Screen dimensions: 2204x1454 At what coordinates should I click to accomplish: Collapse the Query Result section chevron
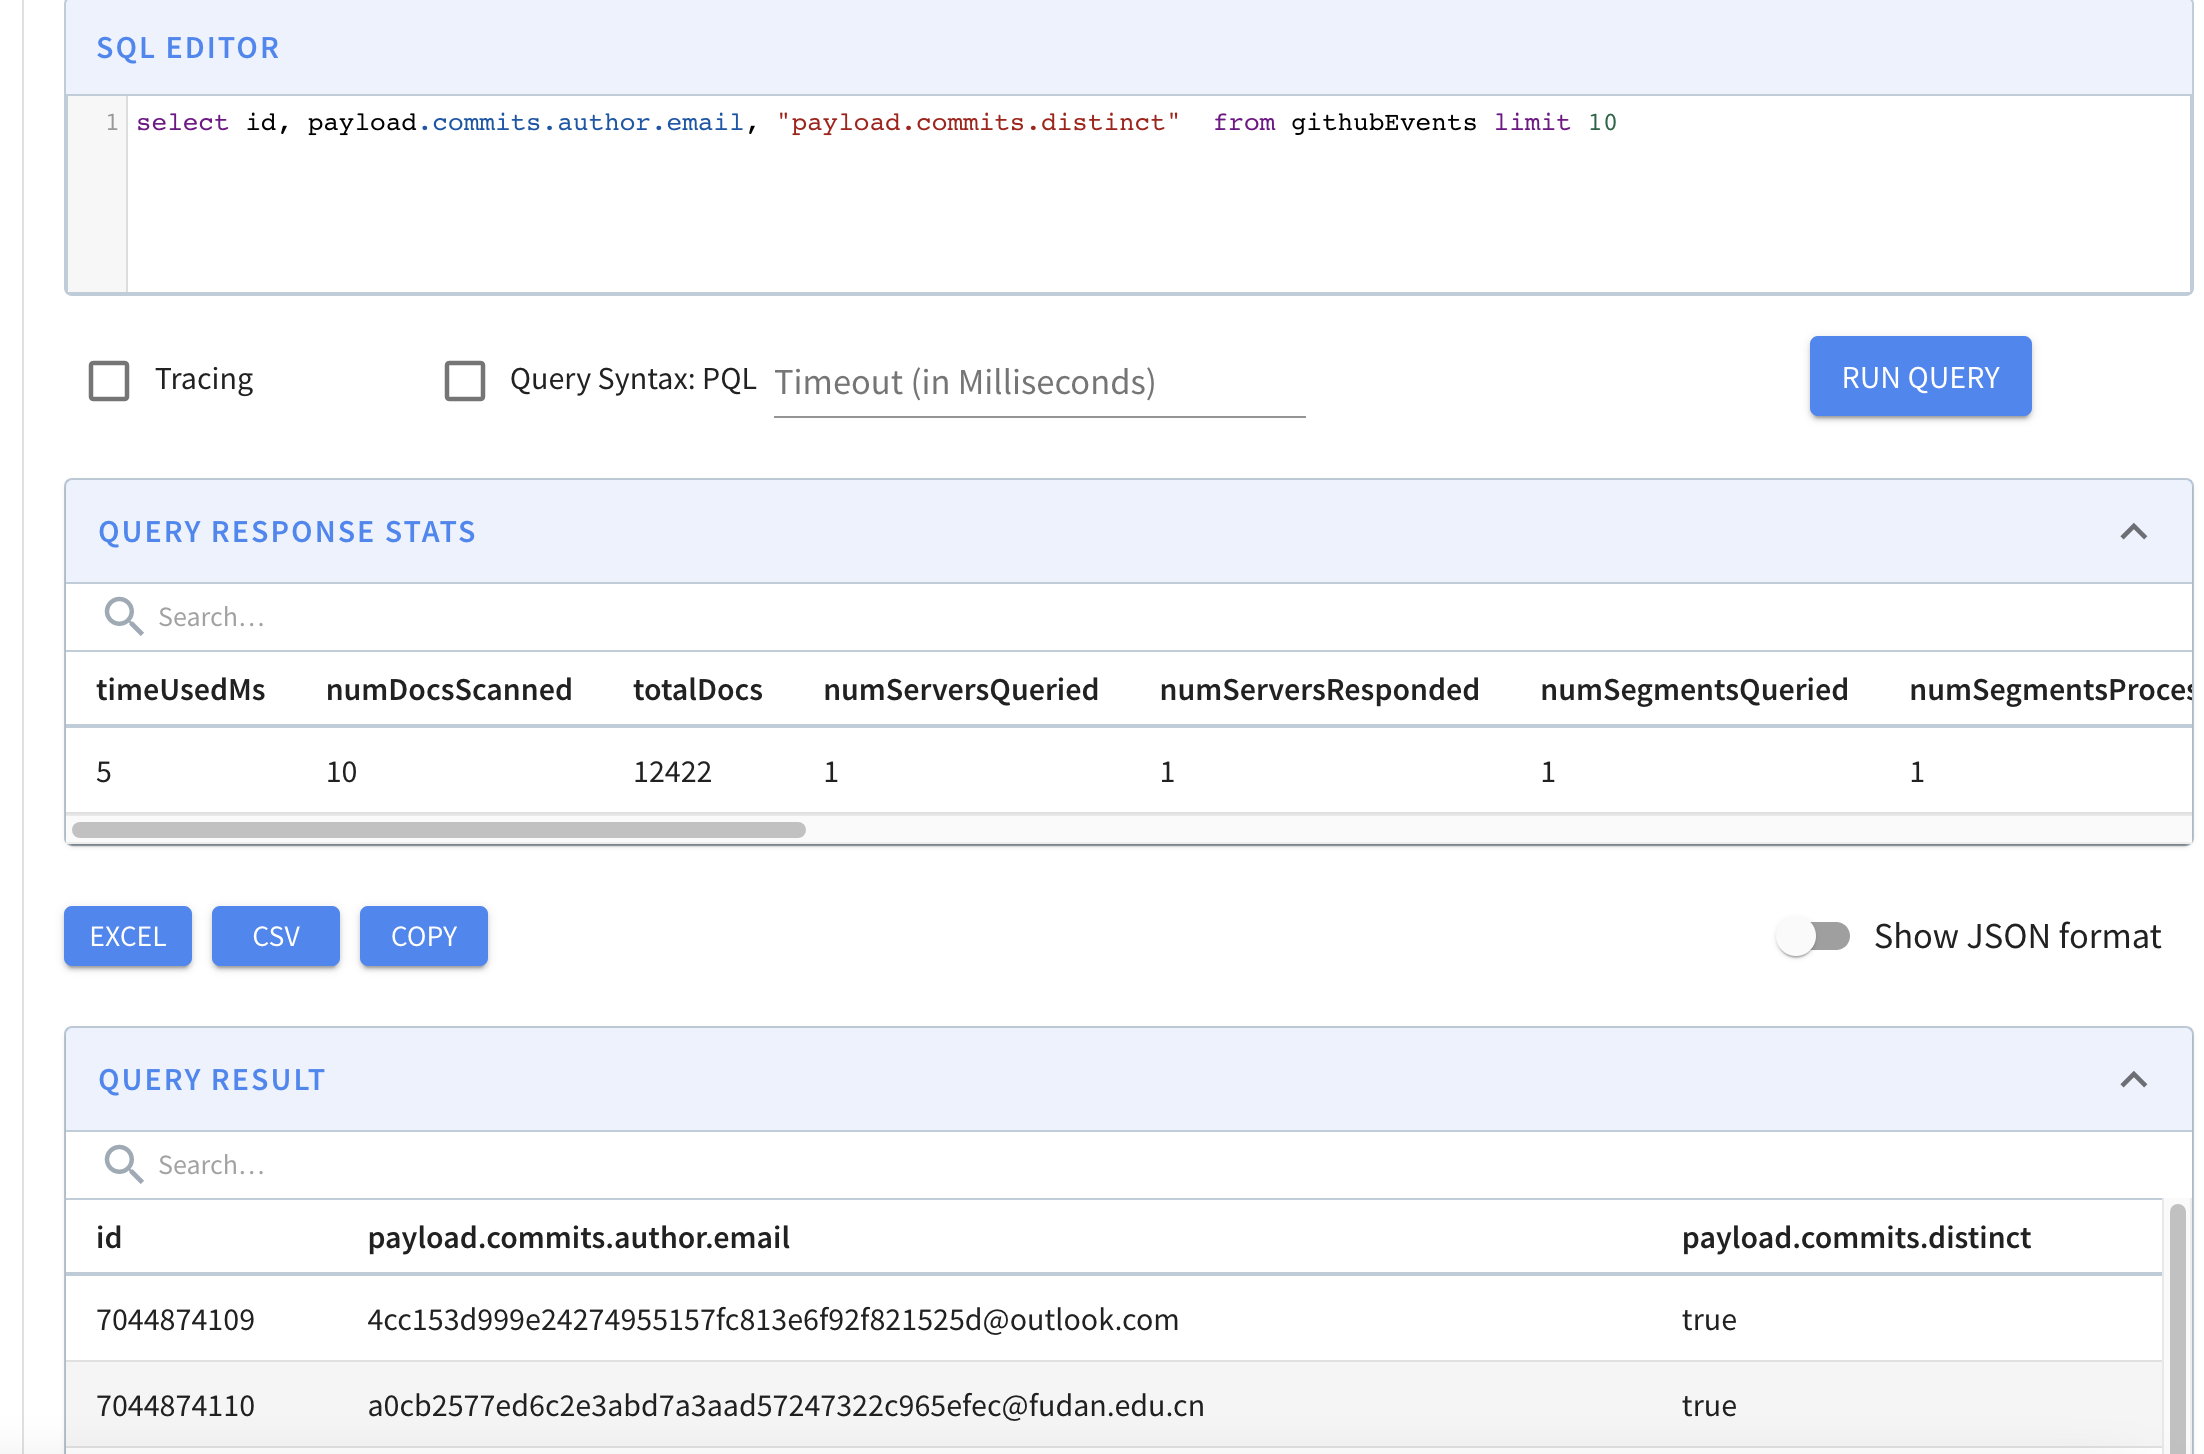[x=2133, y=1080]
